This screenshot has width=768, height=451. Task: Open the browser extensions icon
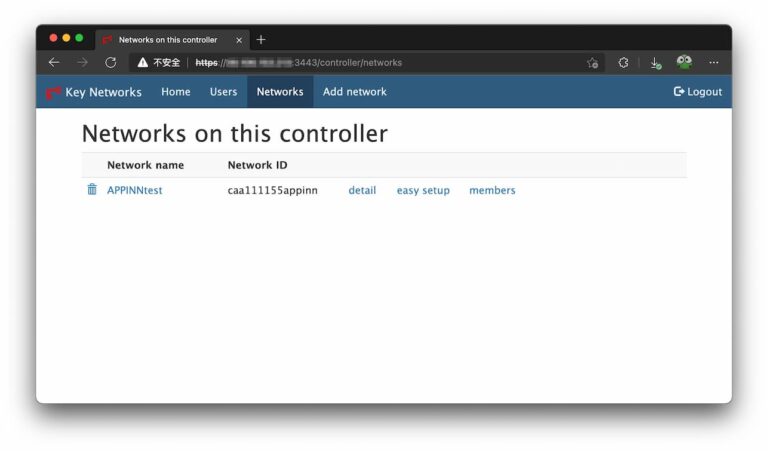[623, 62]
